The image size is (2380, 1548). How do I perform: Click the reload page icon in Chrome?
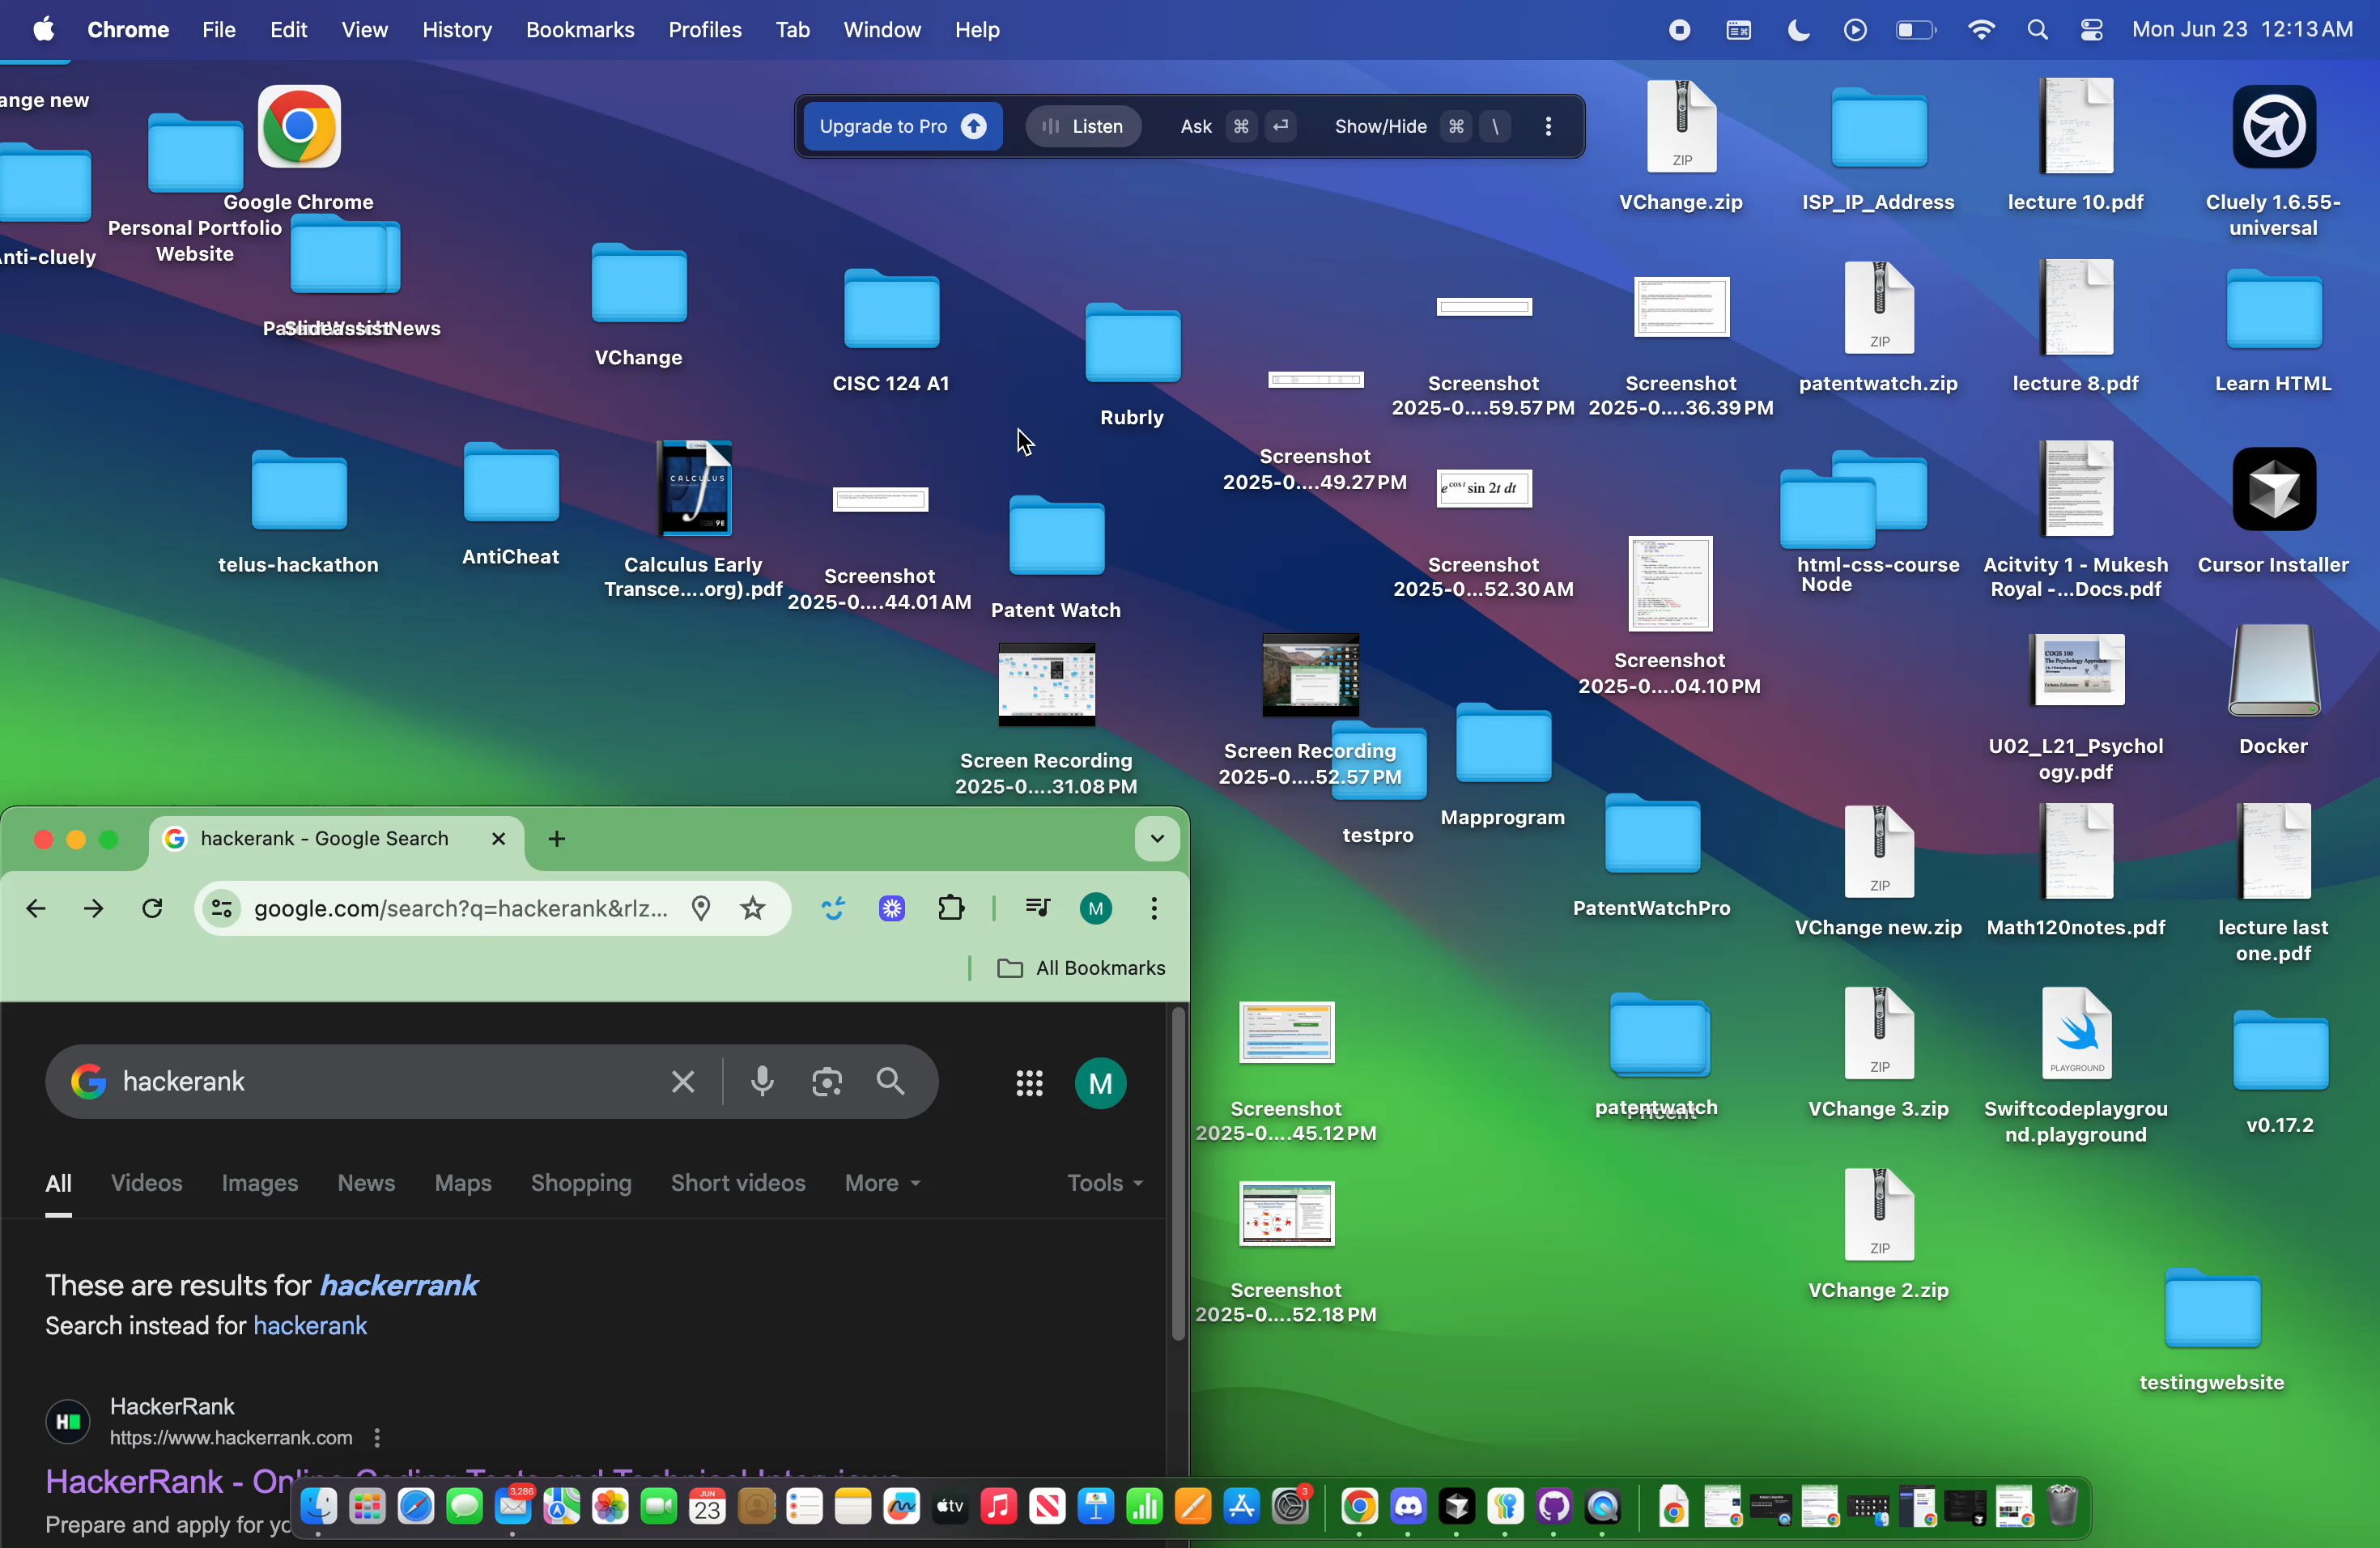tap(152, 908)
